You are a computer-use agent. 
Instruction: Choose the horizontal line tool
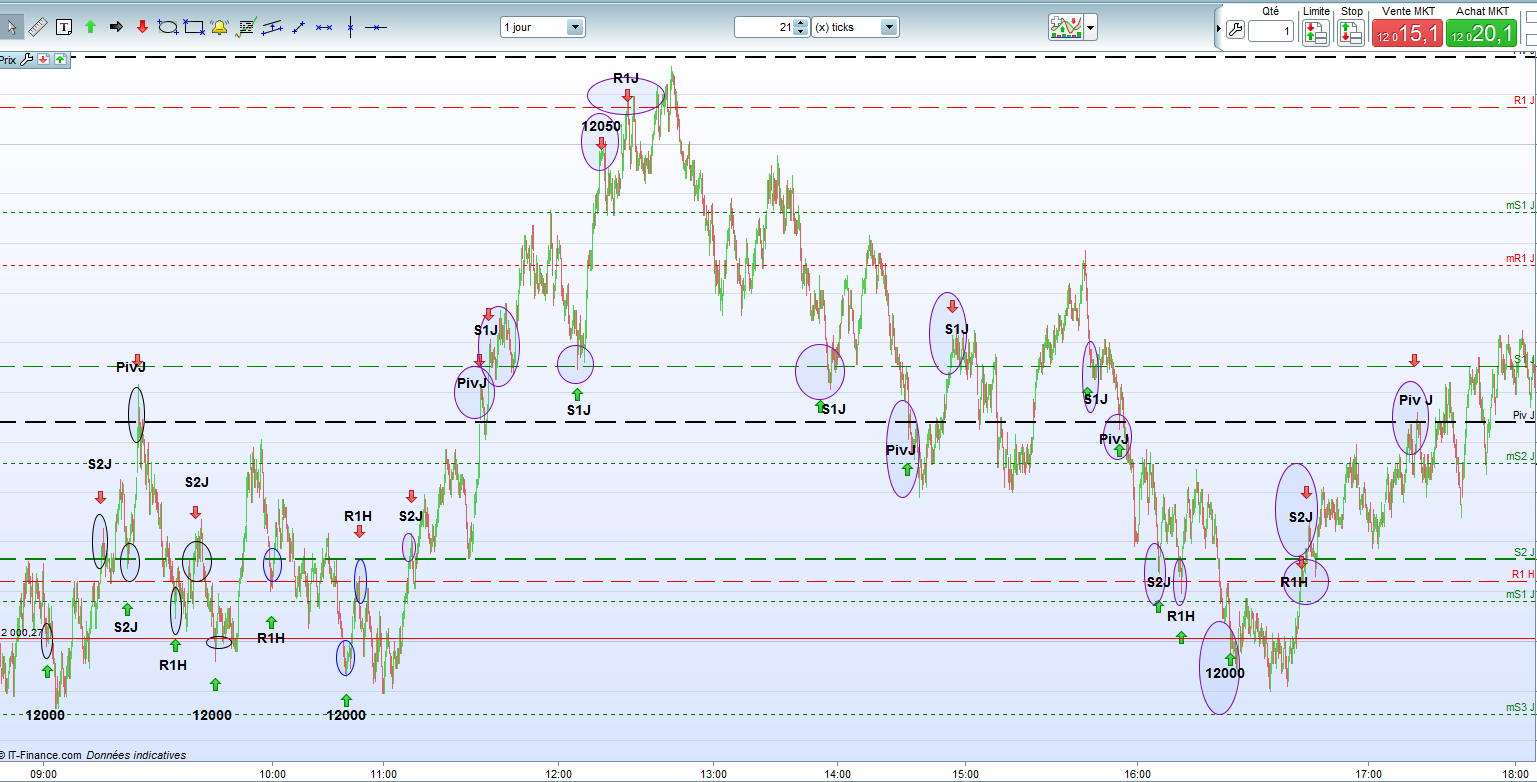click(x=375, y=27)
